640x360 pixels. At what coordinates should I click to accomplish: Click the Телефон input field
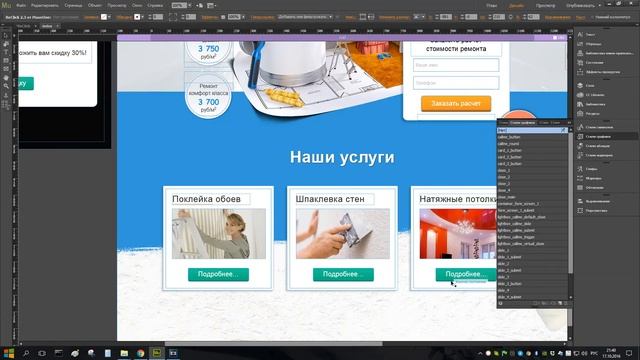456,83
